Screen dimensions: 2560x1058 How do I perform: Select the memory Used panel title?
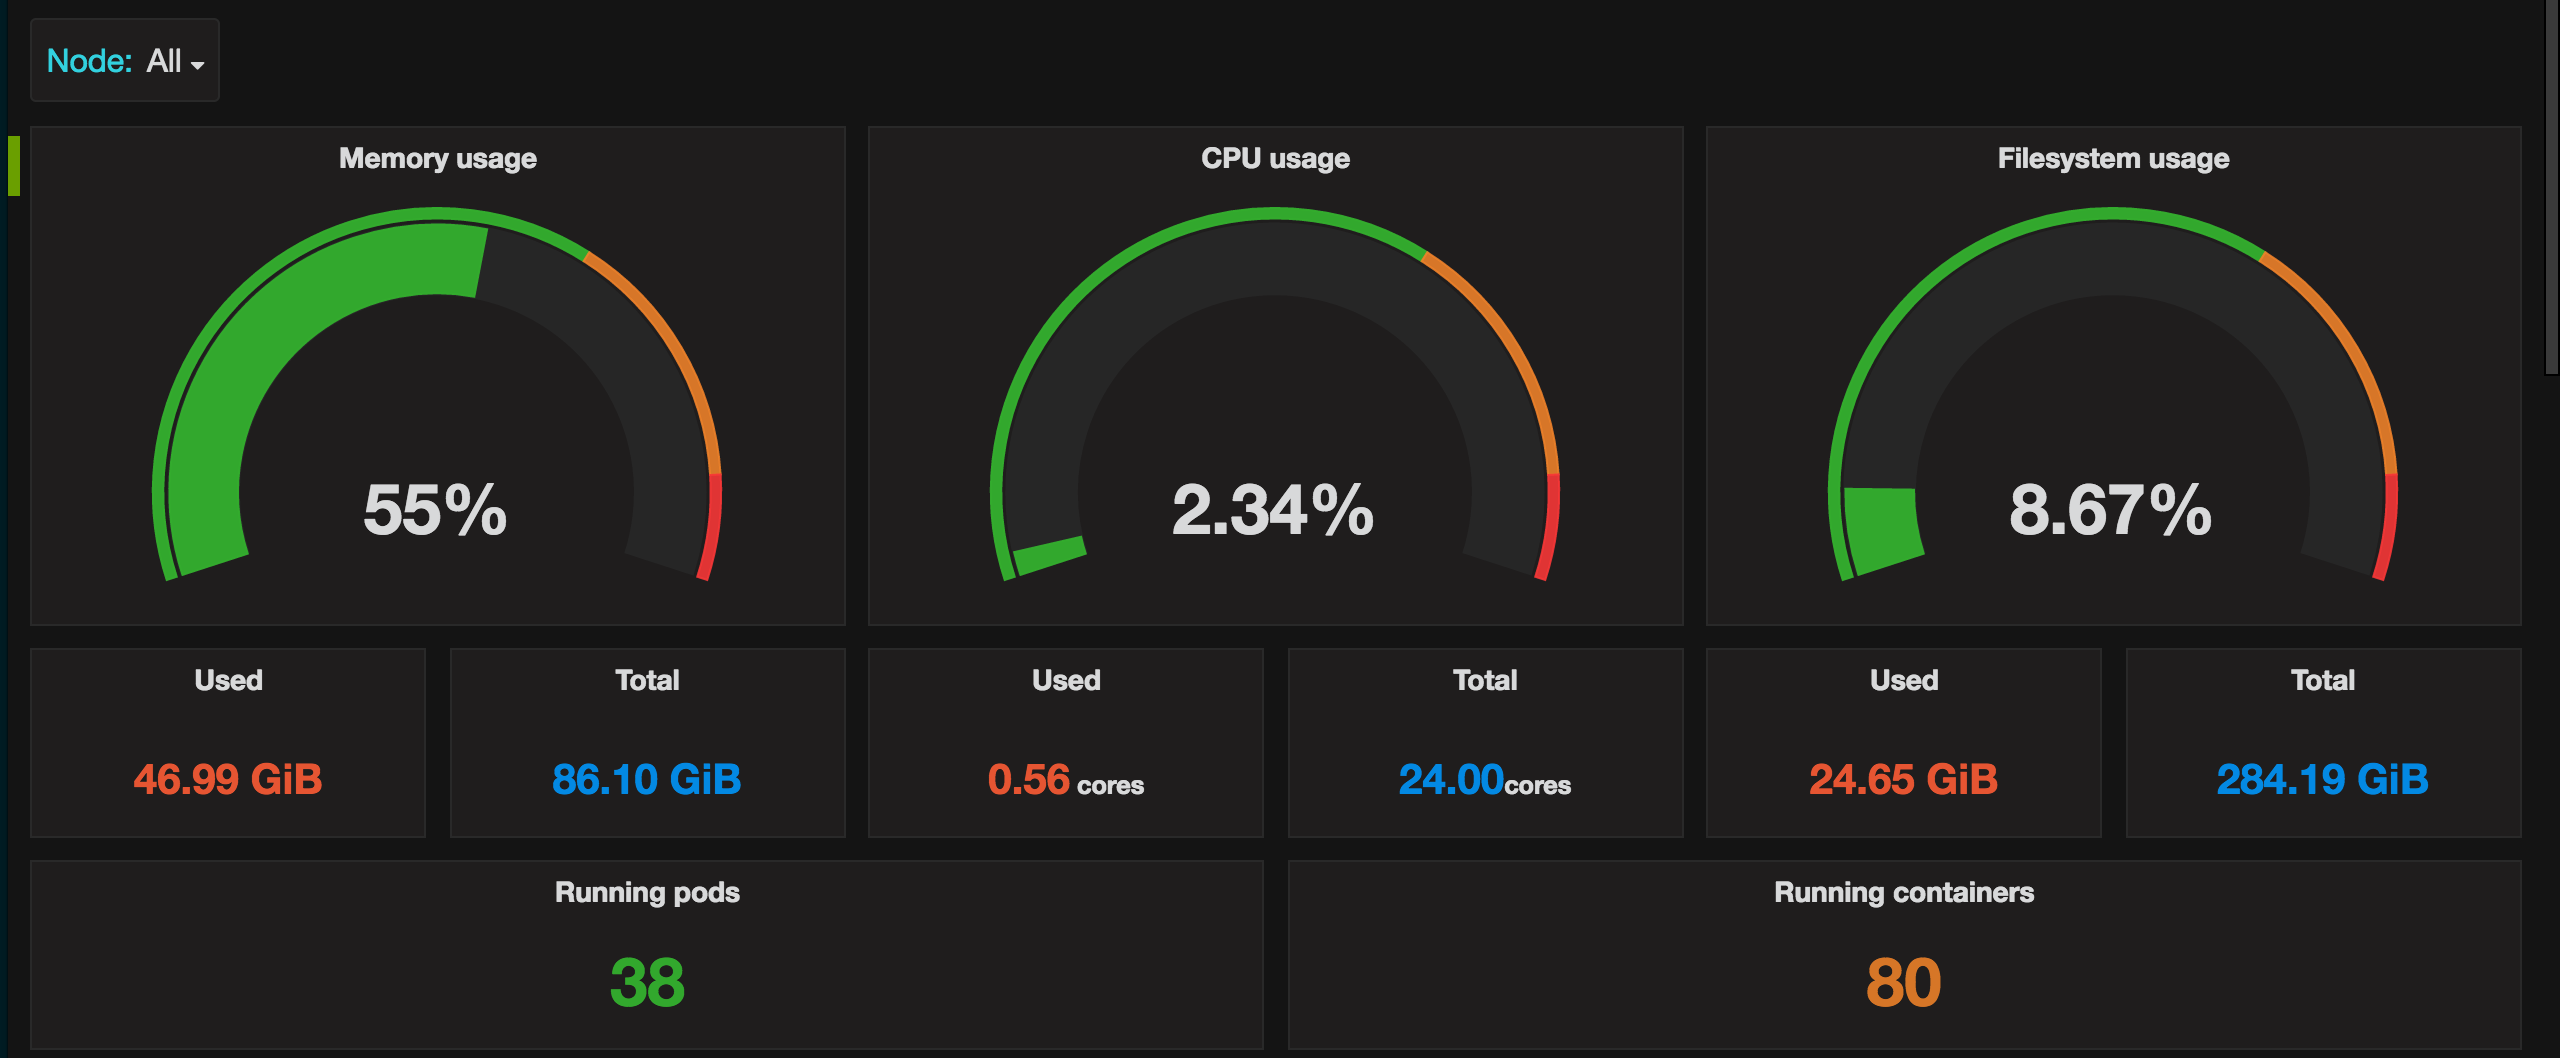tap(228, 680)
